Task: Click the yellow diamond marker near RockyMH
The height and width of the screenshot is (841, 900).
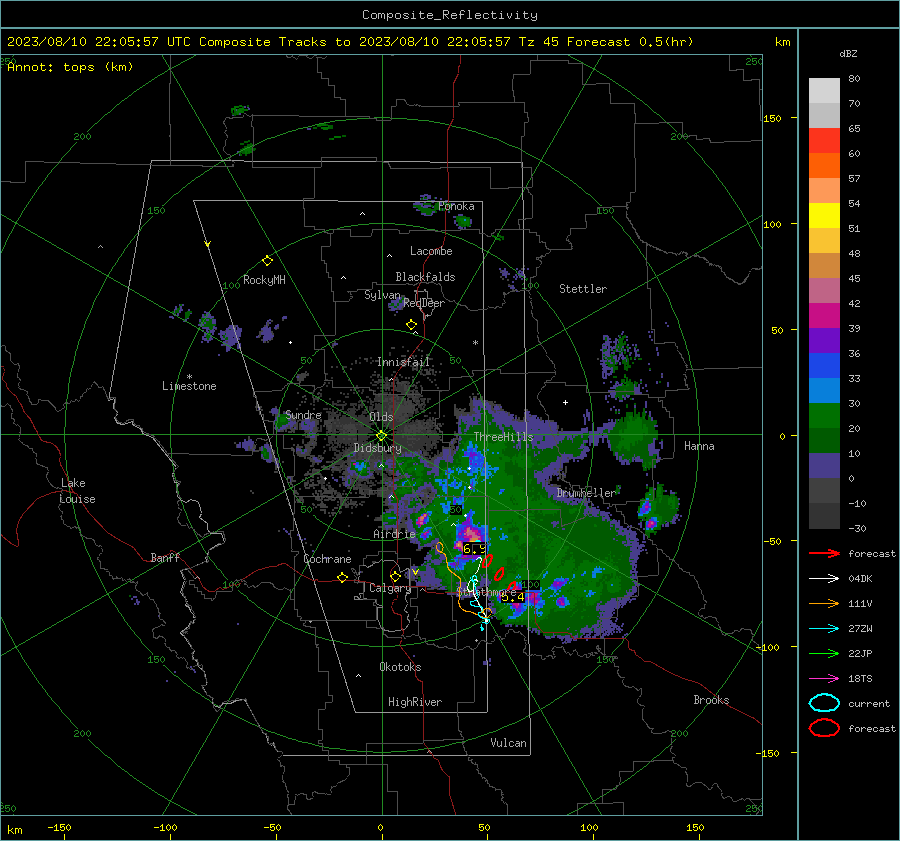Action: click(x=267, y=261)
